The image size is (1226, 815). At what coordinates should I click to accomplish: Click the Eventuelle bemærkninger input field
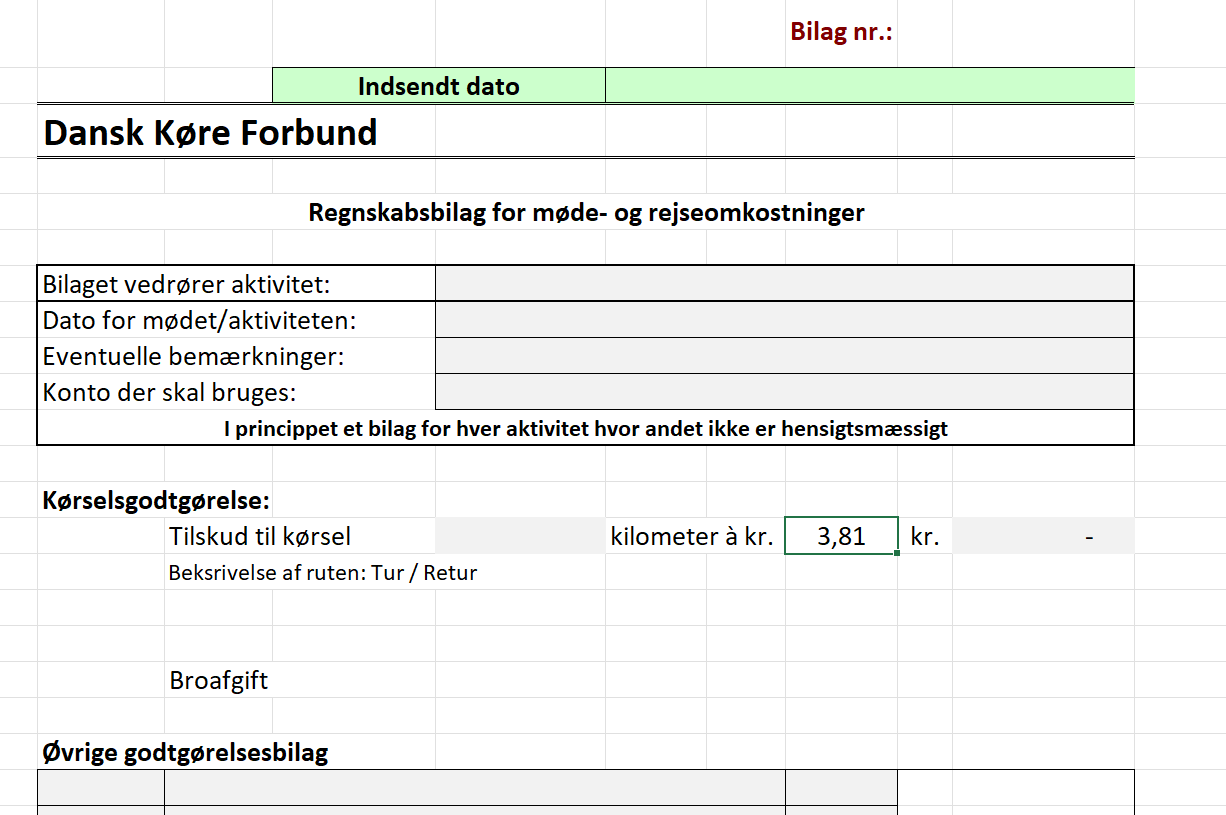(x=784, y=356)
